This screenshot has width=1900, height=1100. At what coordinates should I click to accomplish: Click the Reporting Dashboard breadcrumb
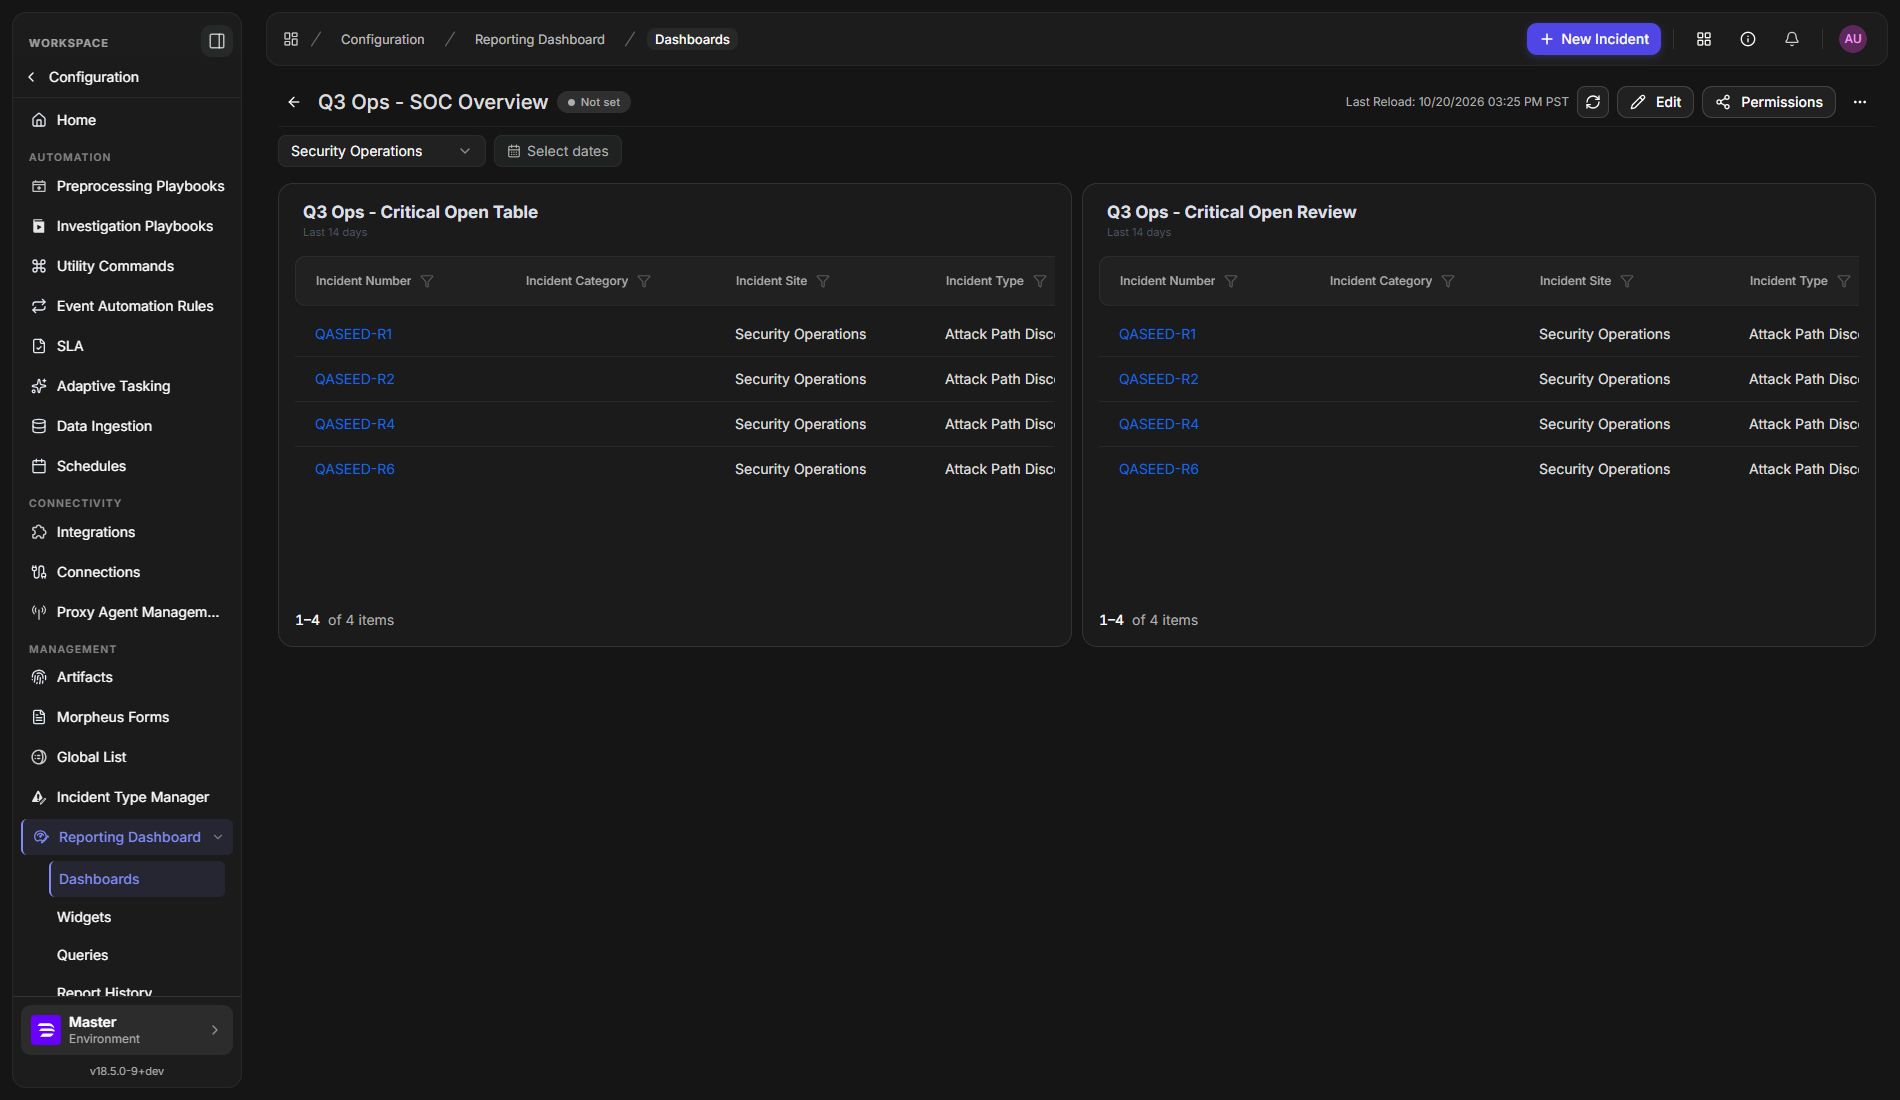point(540,39)
